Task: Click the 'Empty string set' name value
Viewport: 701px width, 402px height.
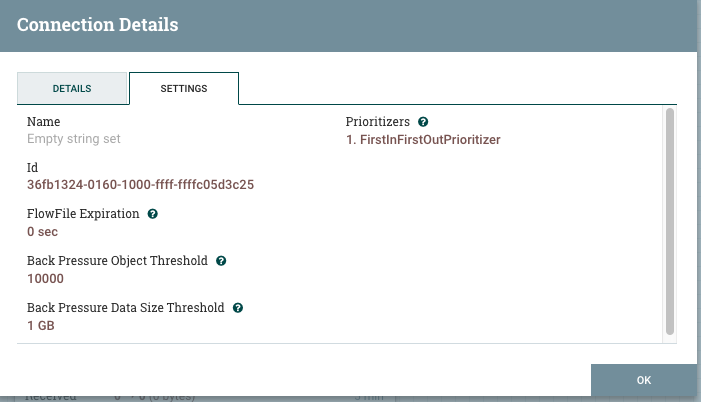Action: [74, 139]
